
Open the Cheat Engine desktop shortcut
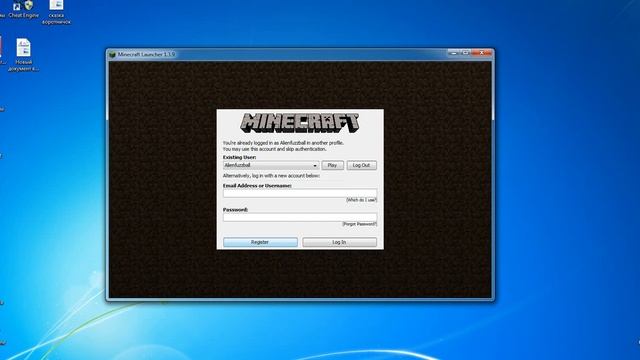pyautogui.click(x=23, y=9)
